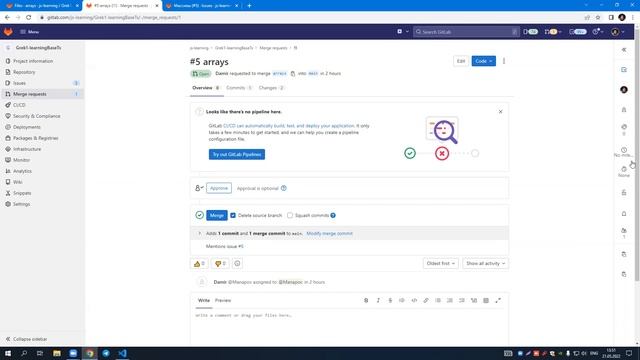Switch to comment Preview tab

click(223, 300)
